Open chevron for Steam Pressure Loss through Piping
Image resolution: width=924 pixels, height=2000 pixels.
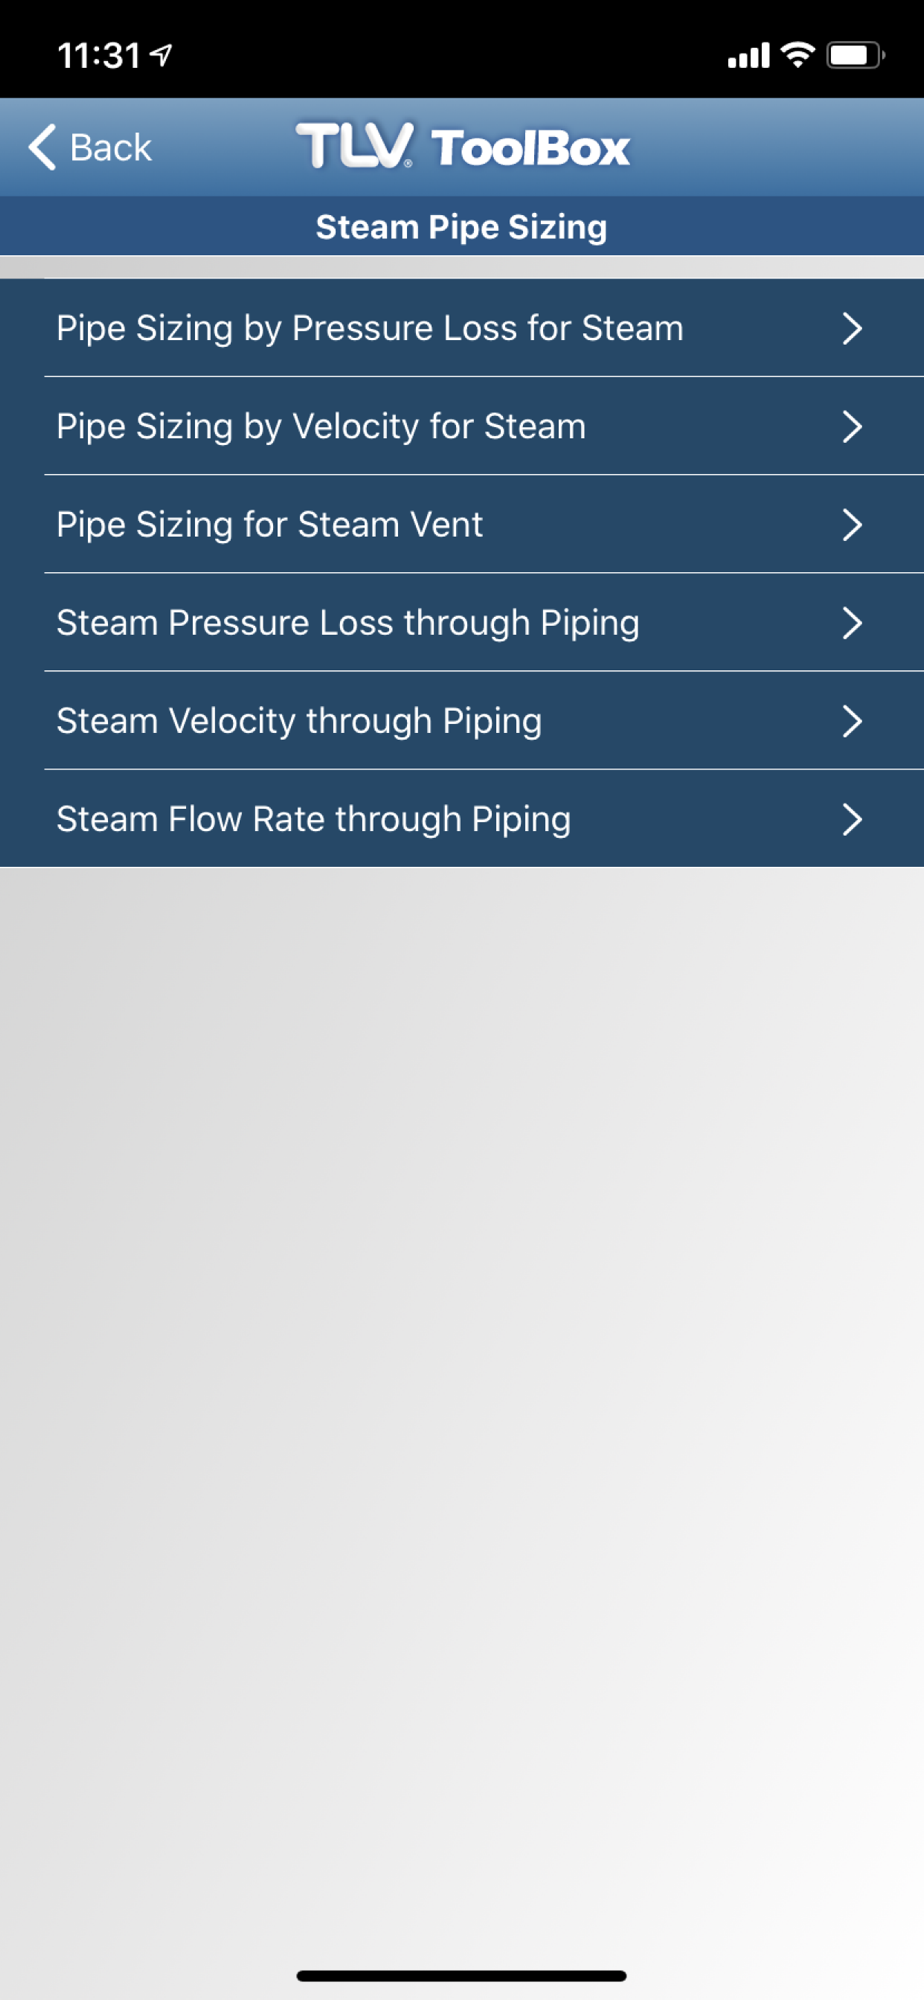pos(852,622)
